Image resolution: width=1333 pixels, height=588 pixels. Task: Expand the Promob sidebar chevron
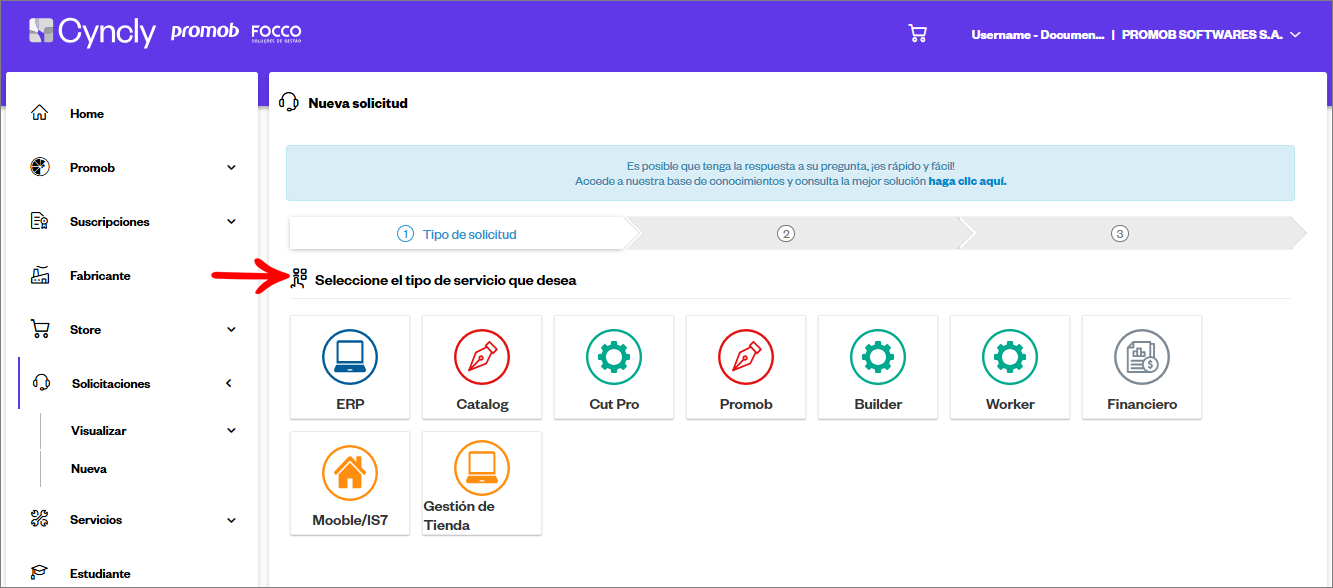click(x=231, y=168)
